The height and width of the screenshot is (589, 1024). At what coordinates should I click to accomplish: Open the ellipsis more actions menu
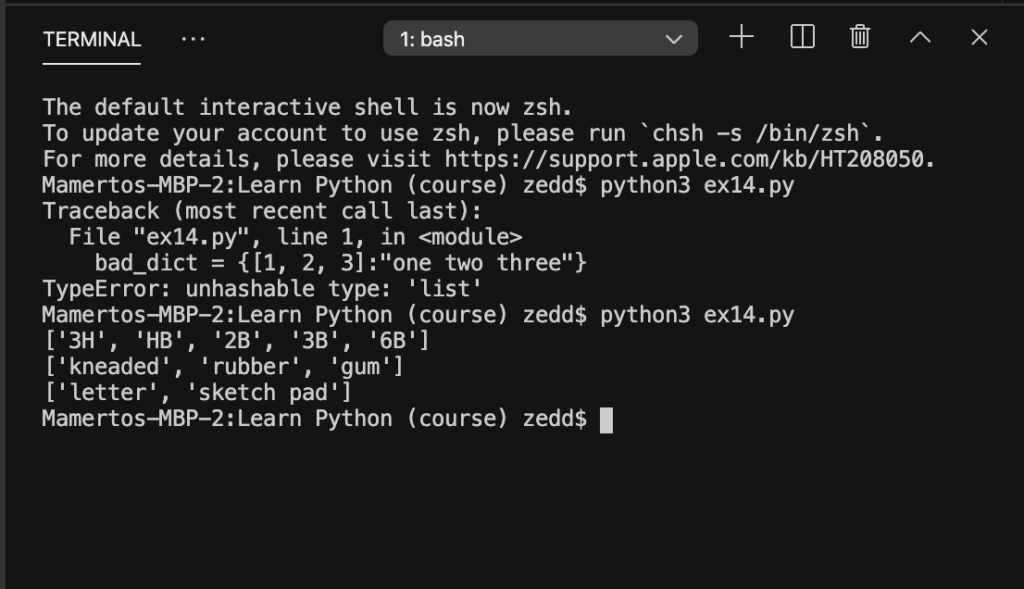[x=193, y=39]
